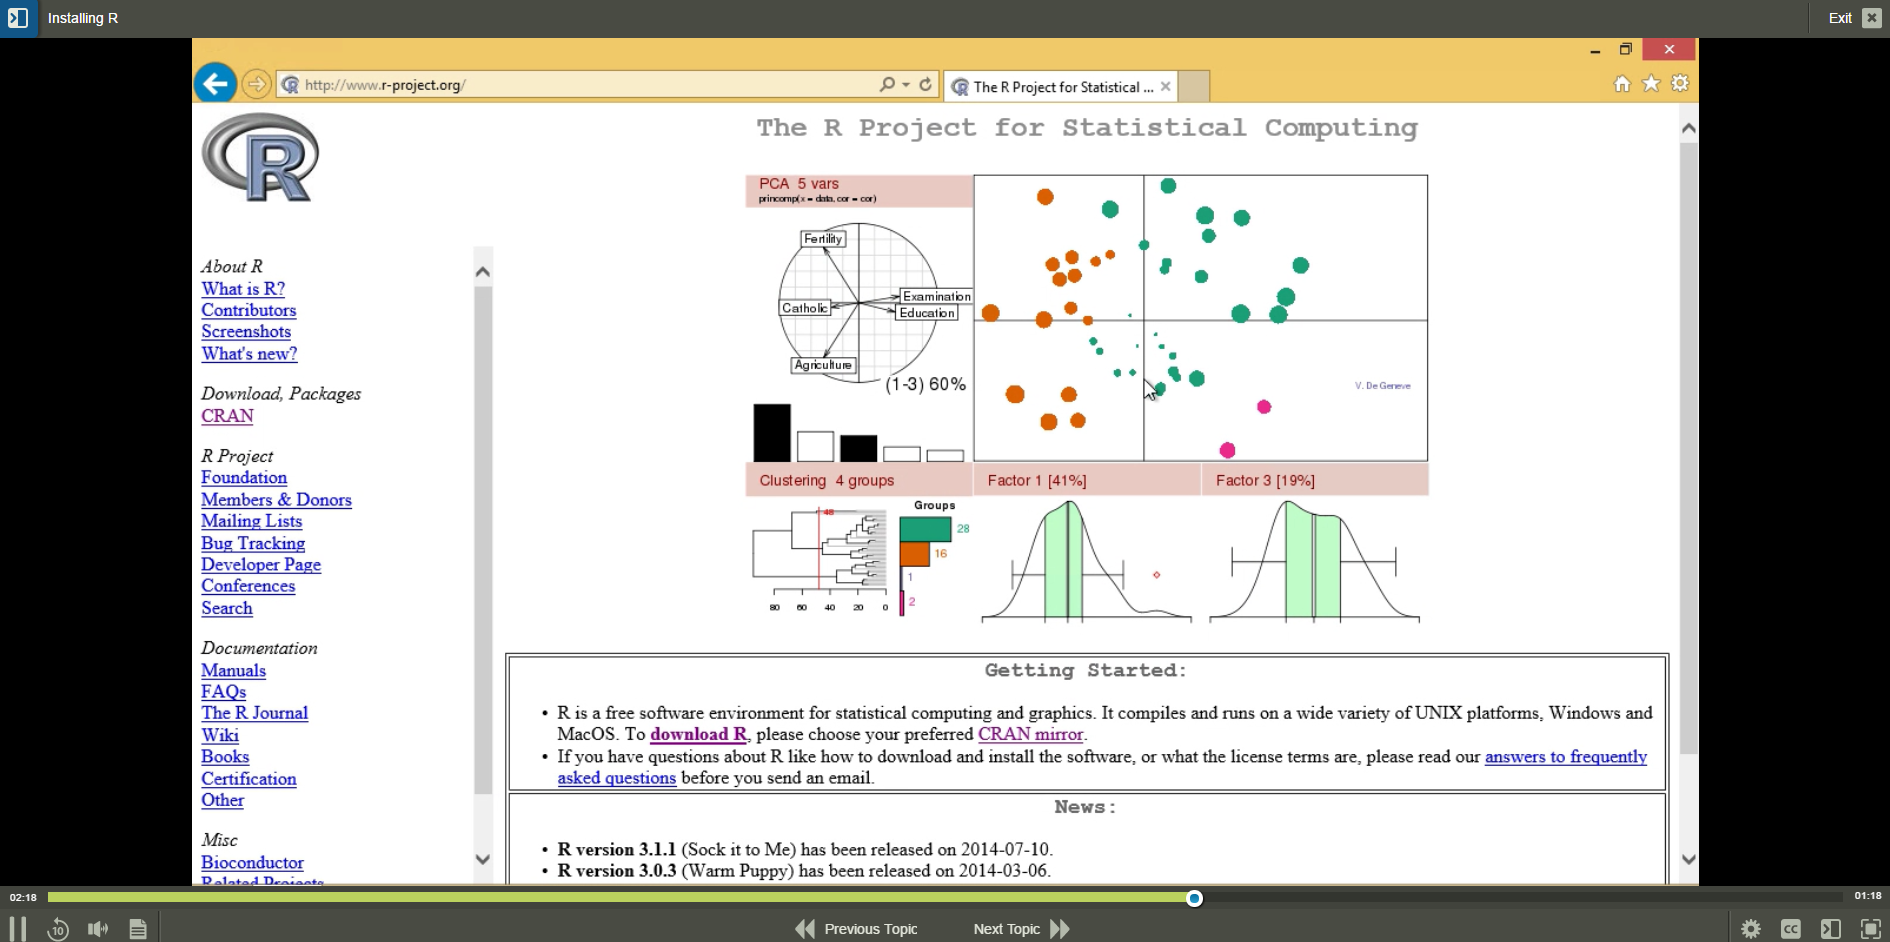Viewport: 1890px width, 942px height.
Task: Open the CRAN link in sidebar
Action: click(227, 416)
